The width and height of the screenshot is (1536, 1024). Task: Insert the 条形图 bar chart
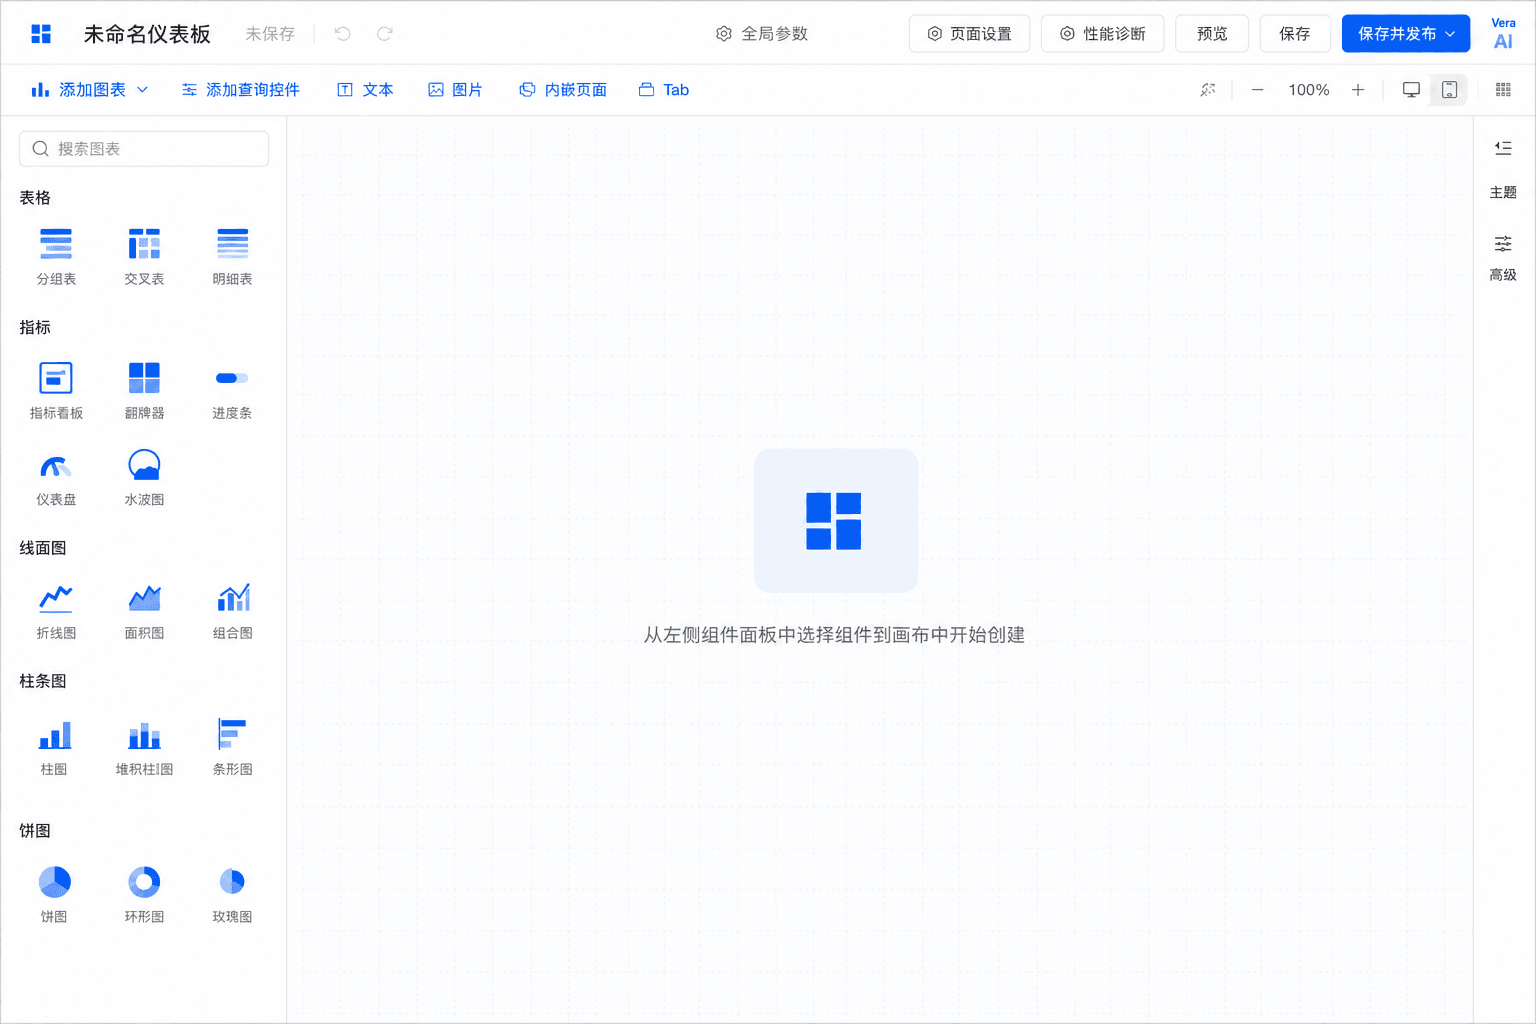point(232,746)
